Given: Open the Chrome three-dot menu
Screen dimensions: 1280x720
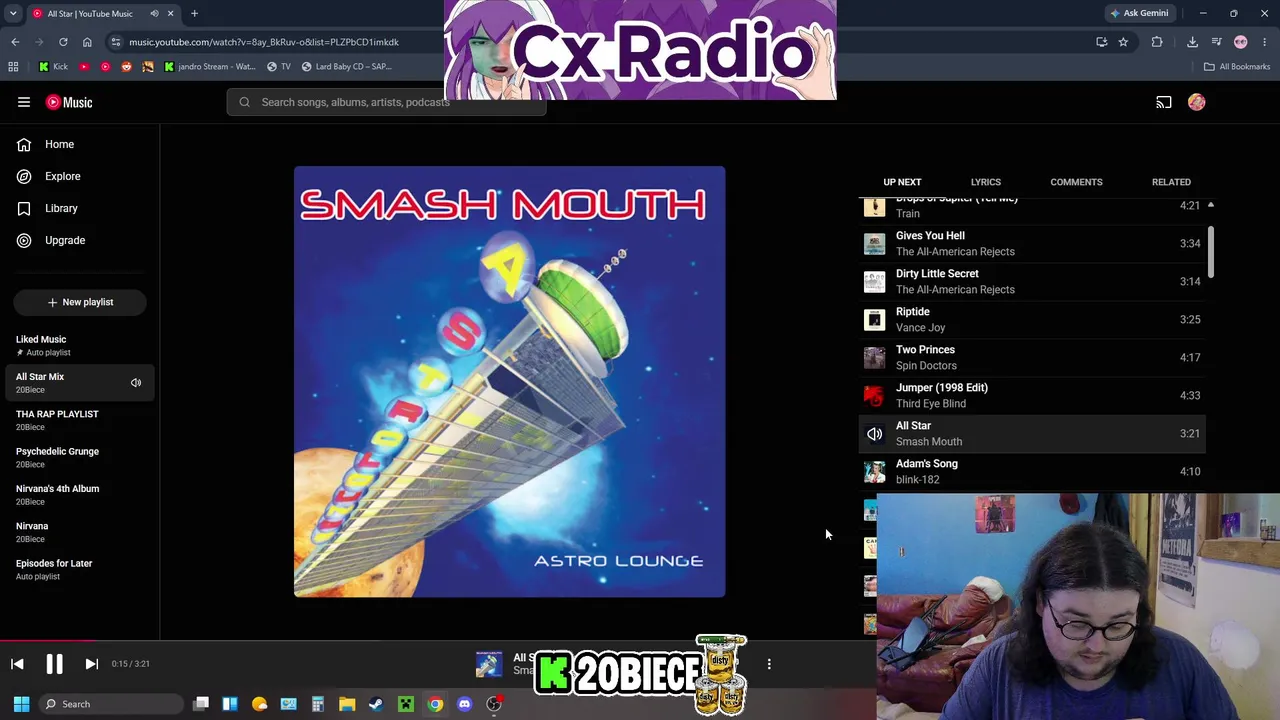Looking at the screenshot, I should [x=1265, y=42].
